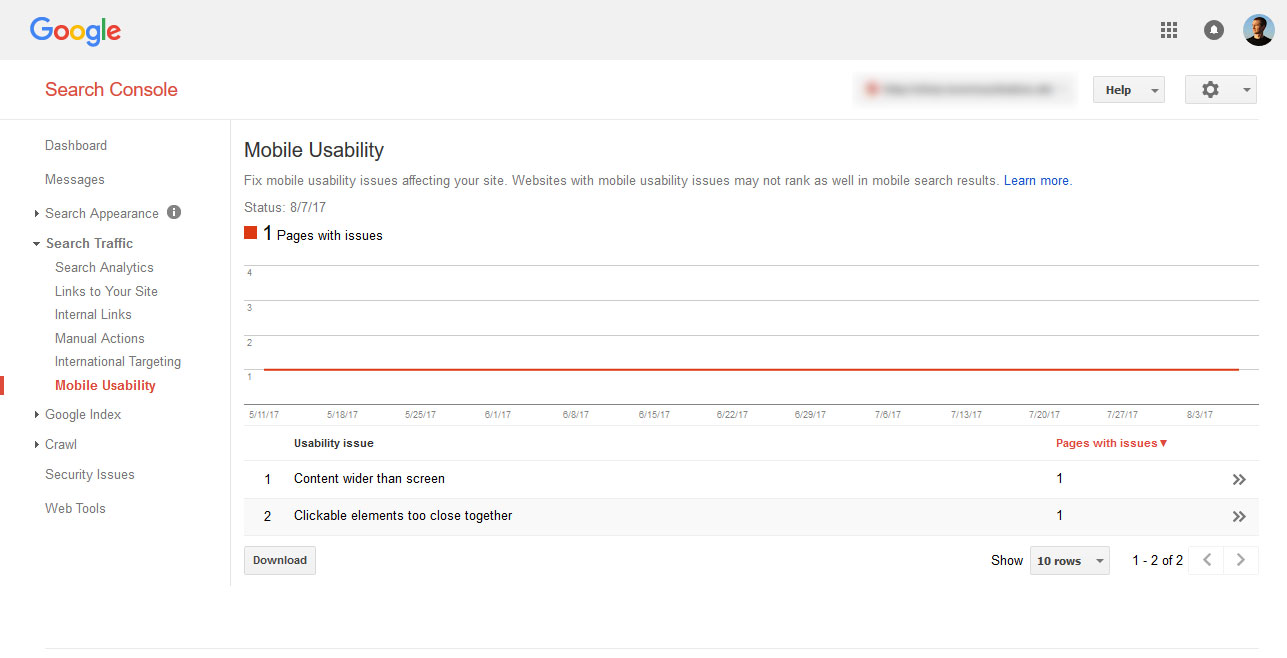Click the Download button
The height and width of the screenshot is (658, 1287).
pos(280,560)
